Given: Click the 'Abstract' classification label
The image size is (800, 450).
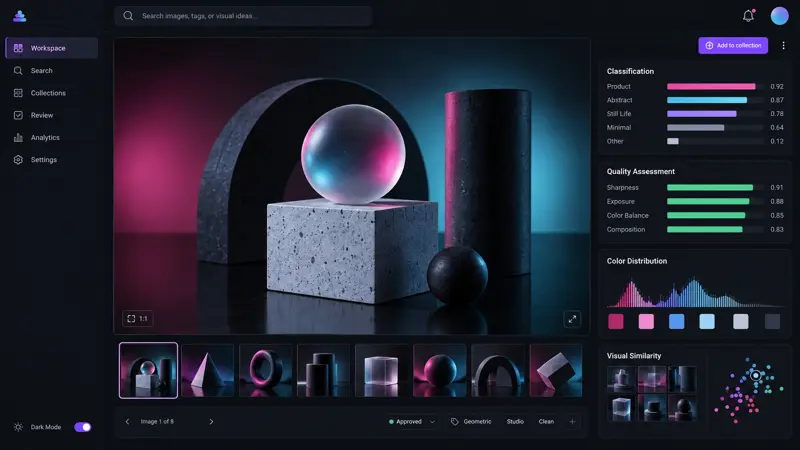Looking at the screenshot, I should click(x=619, y=100).
